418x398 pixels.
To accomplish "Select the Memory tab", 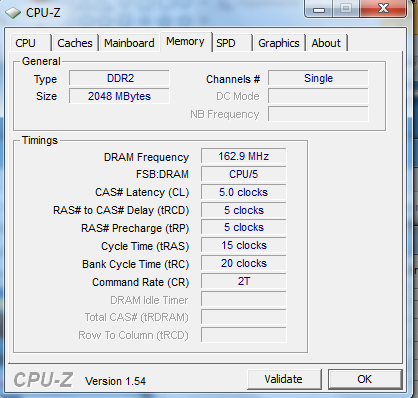I will coord(185,42).
